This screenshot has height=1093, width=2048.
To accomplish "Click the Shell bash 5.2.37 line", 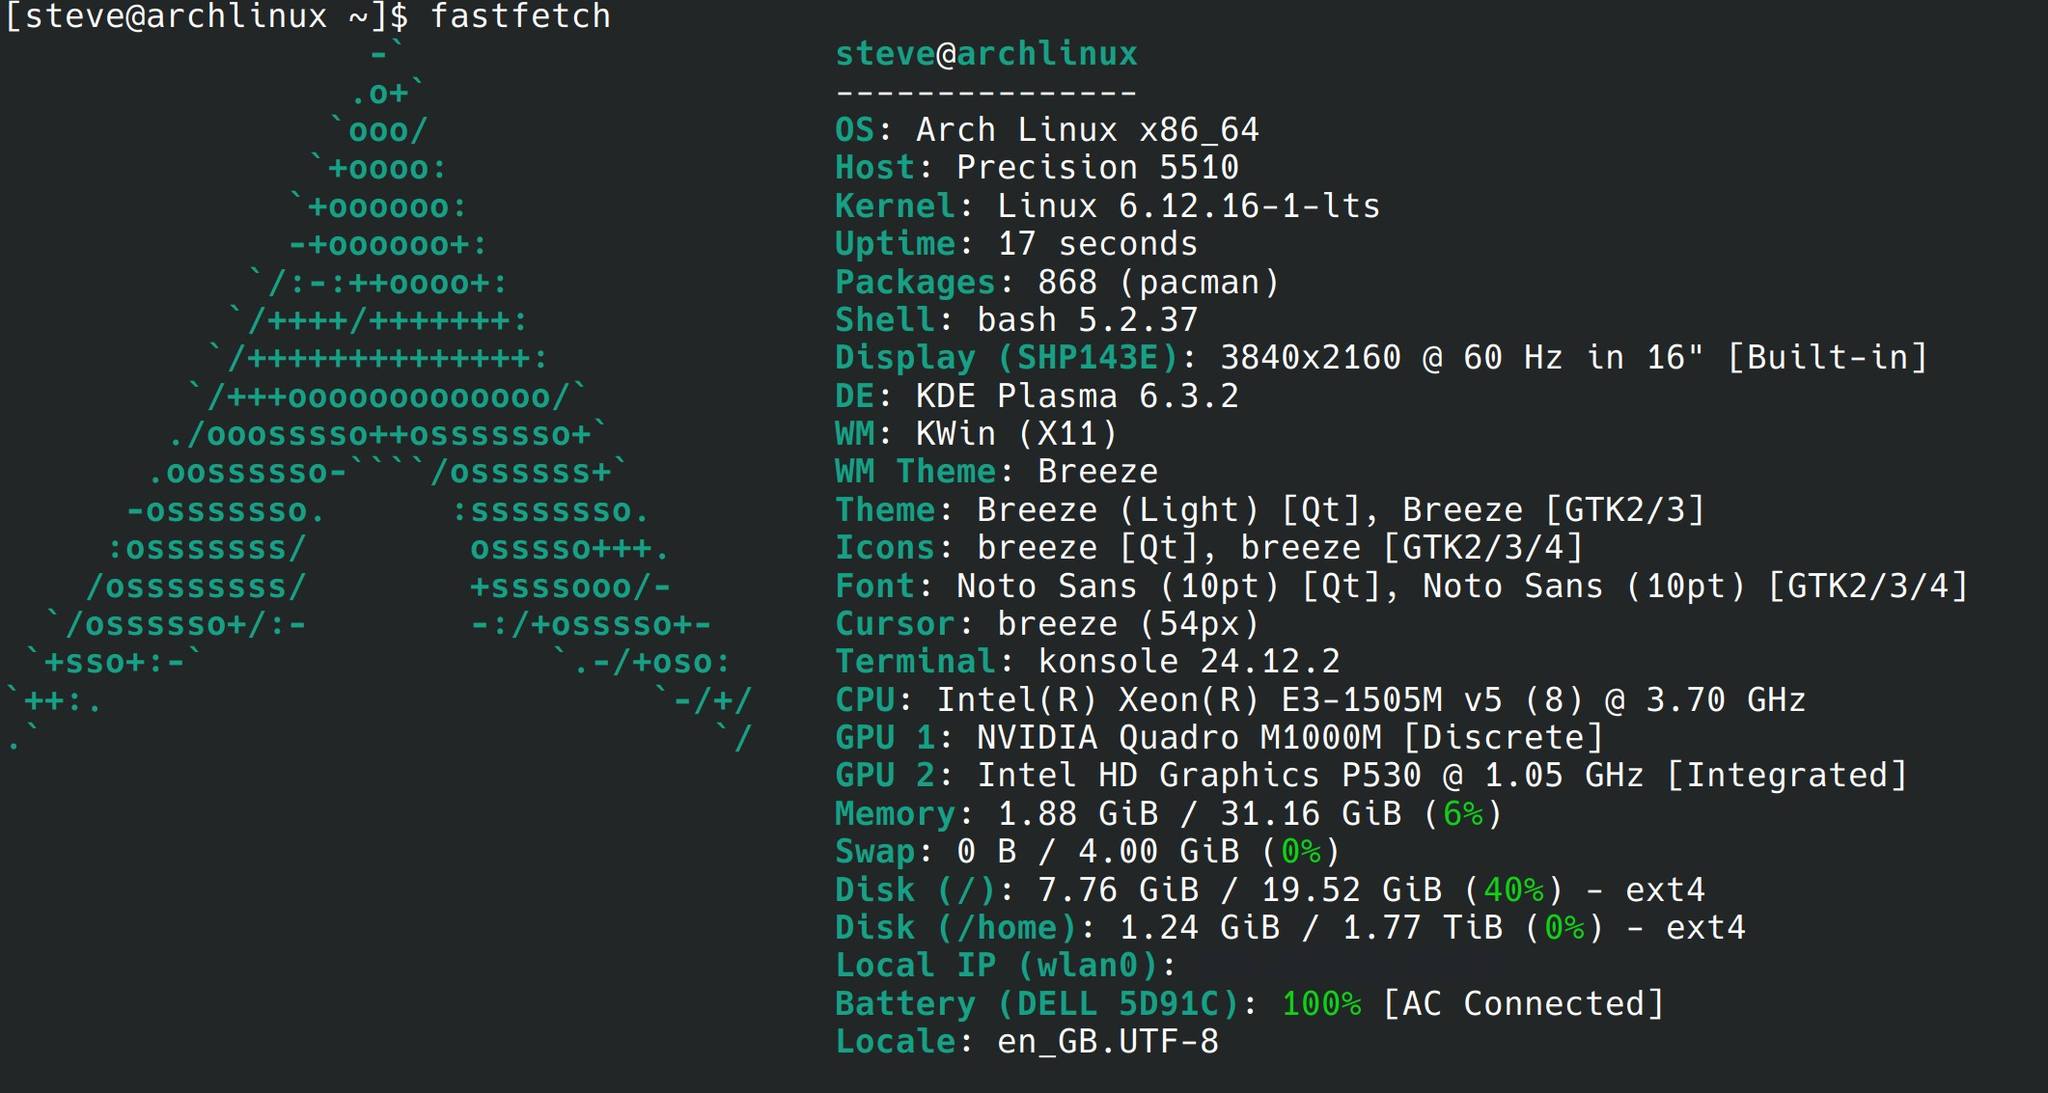I will click(1016, 320).
